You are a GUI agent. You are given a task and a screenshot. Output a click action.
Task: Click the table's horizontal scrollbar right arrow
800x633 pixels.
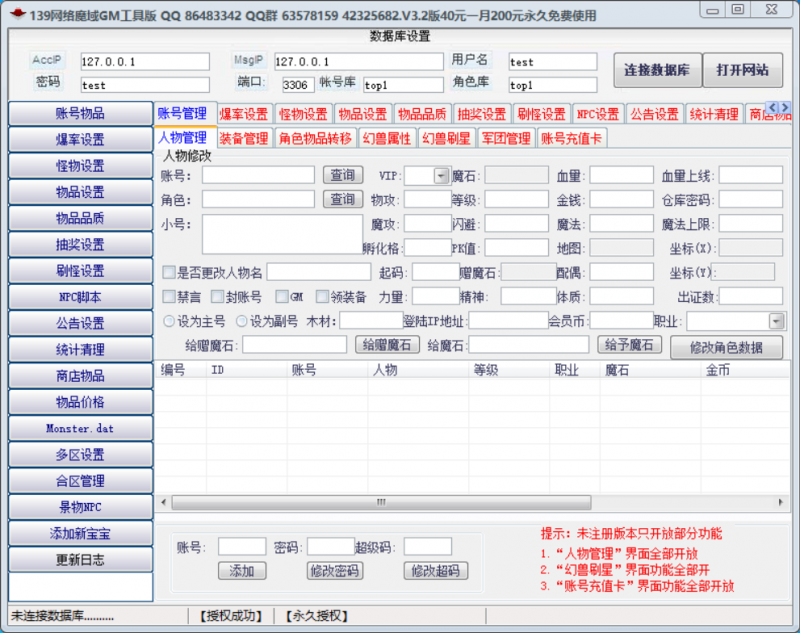(x=783, y=501)
